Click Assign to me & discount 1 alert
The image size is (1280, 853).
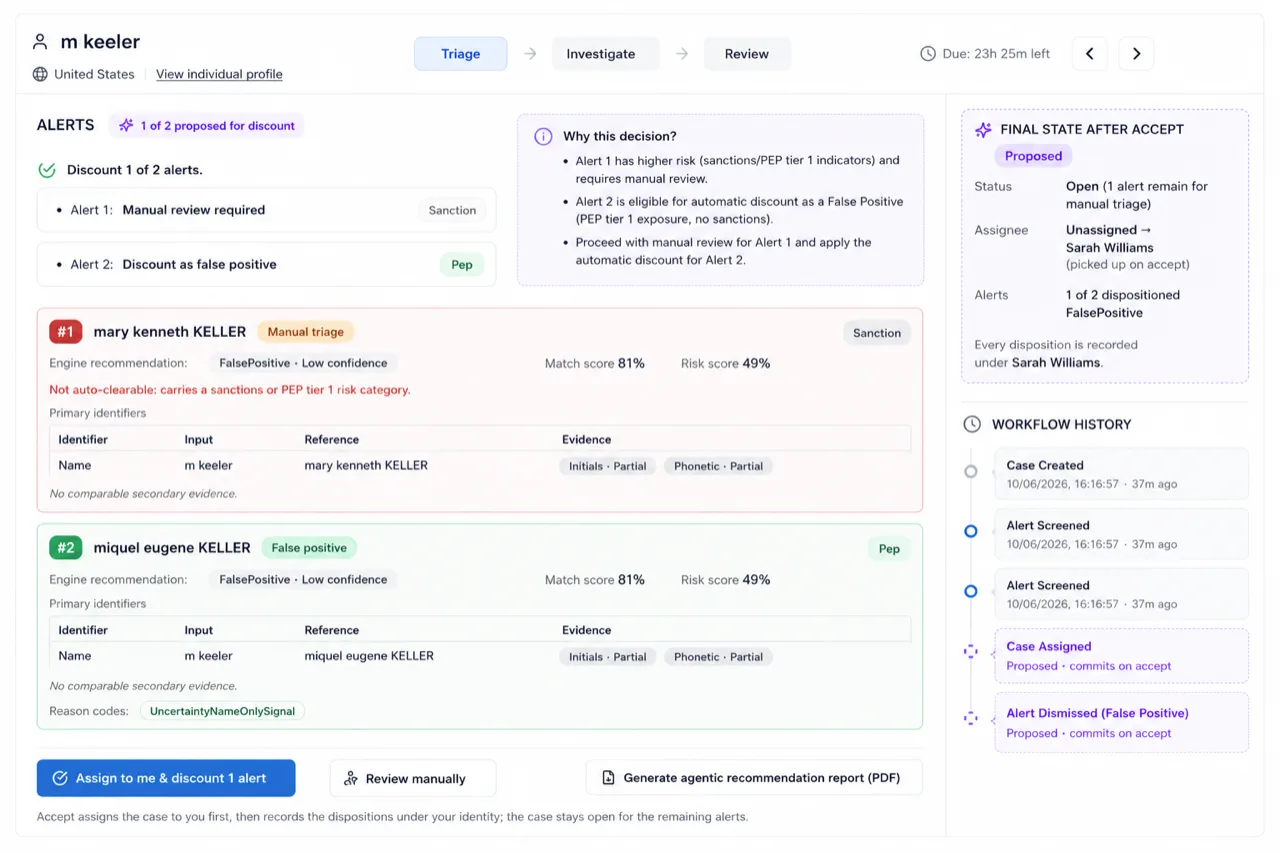click(x=166, y=778)
